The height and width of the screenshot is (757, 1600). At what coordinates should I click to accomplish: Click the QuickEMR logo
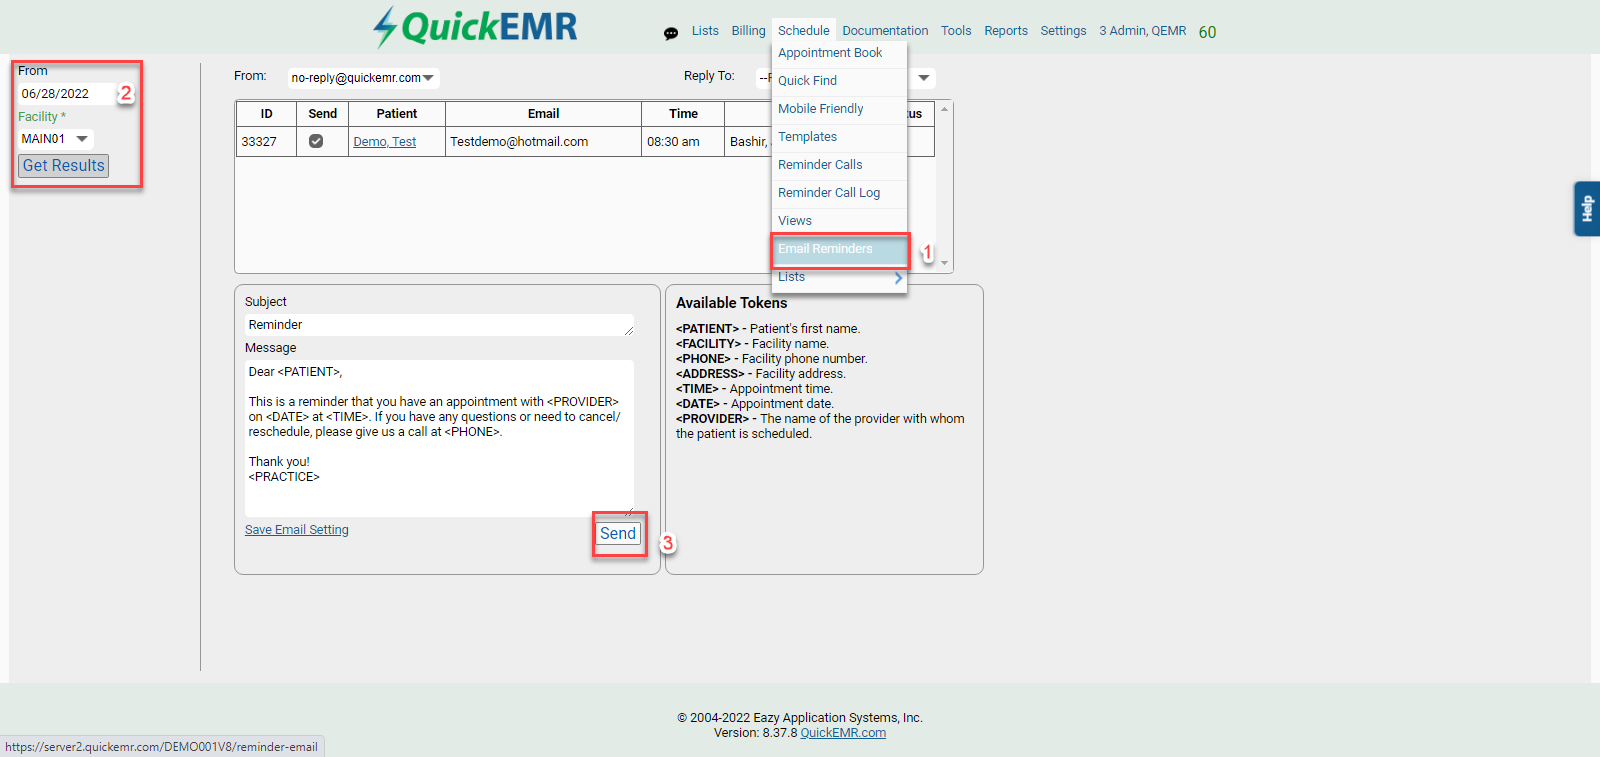point(475,27)
